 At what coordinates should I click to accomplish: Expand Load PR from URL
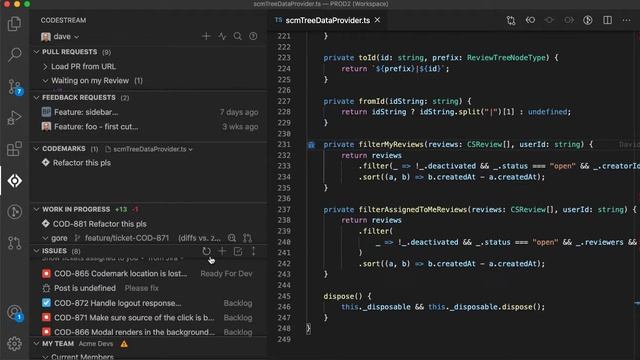click(x=45, y=67)
